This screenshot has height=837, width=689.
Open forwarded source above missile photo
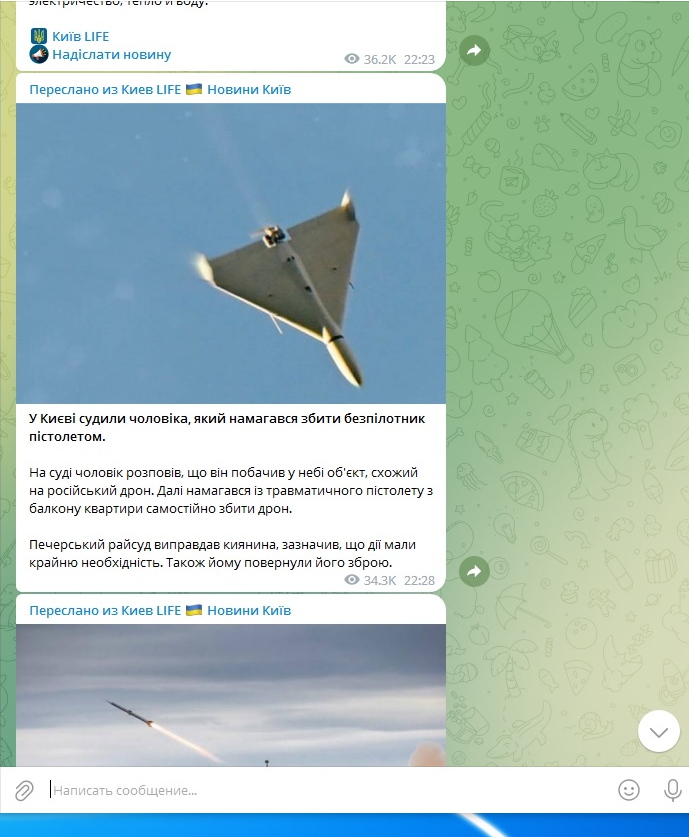(x=160, y=610)
